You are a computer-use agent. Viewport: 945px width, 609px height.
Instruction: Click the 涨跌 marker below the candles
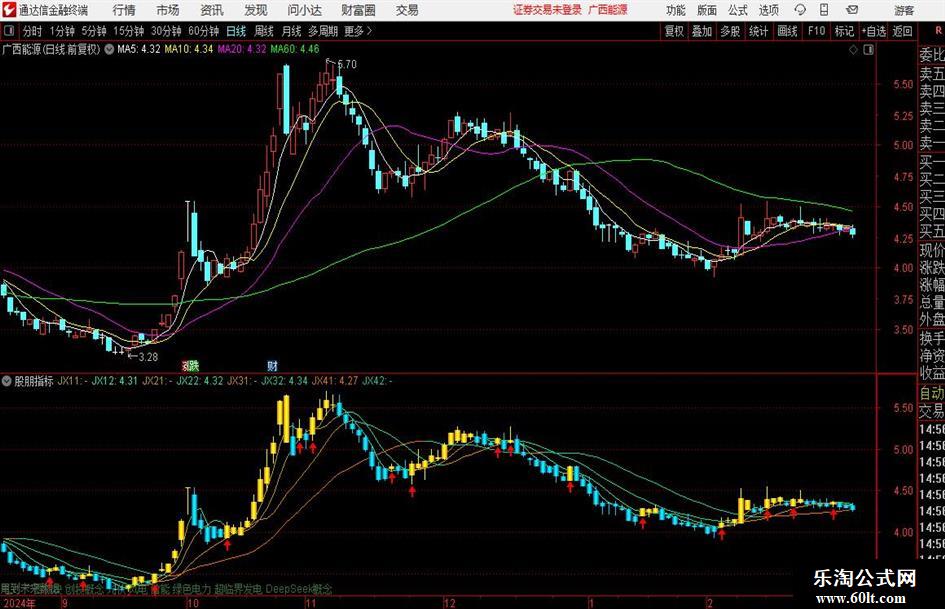click(x=190, y=365)
